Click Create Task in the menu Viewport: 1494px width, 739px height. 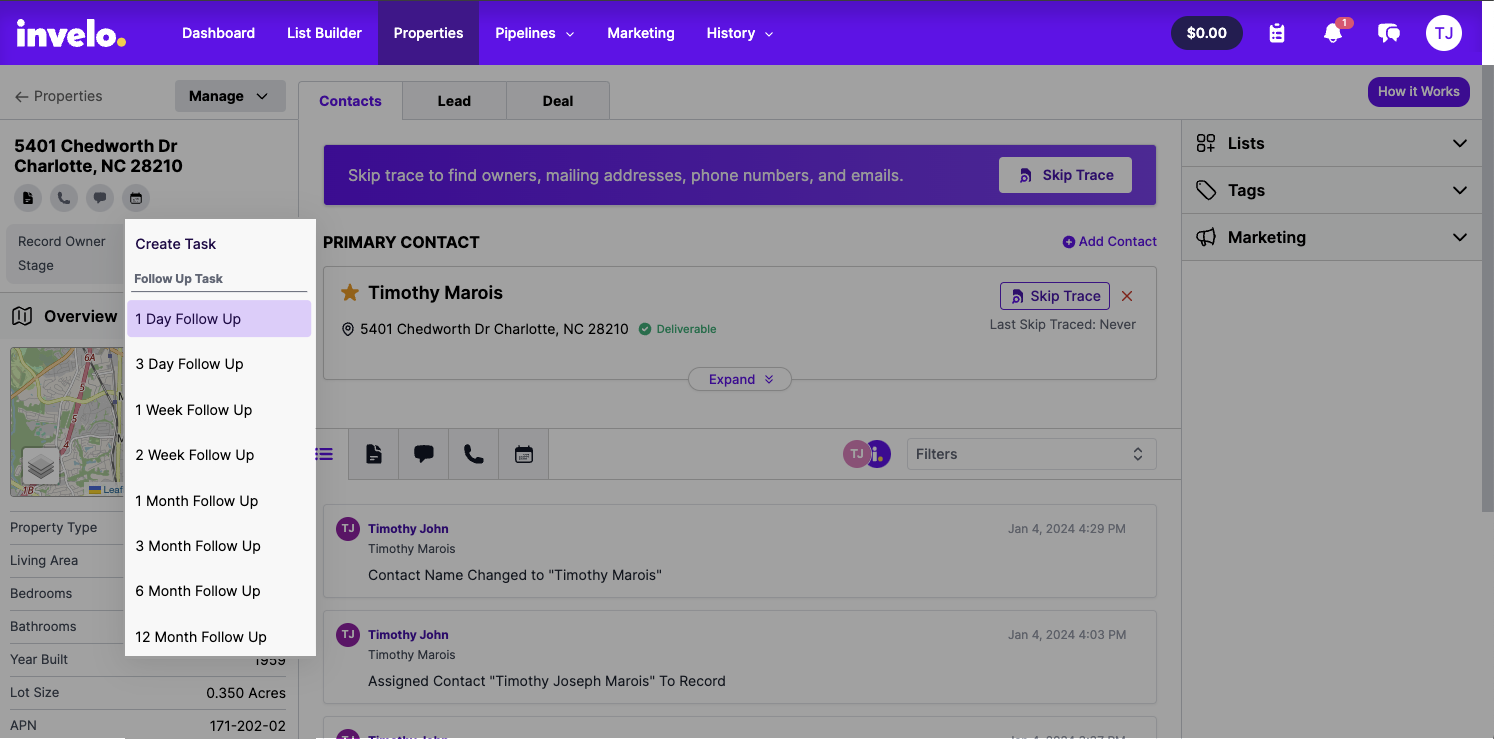(176, 244)
